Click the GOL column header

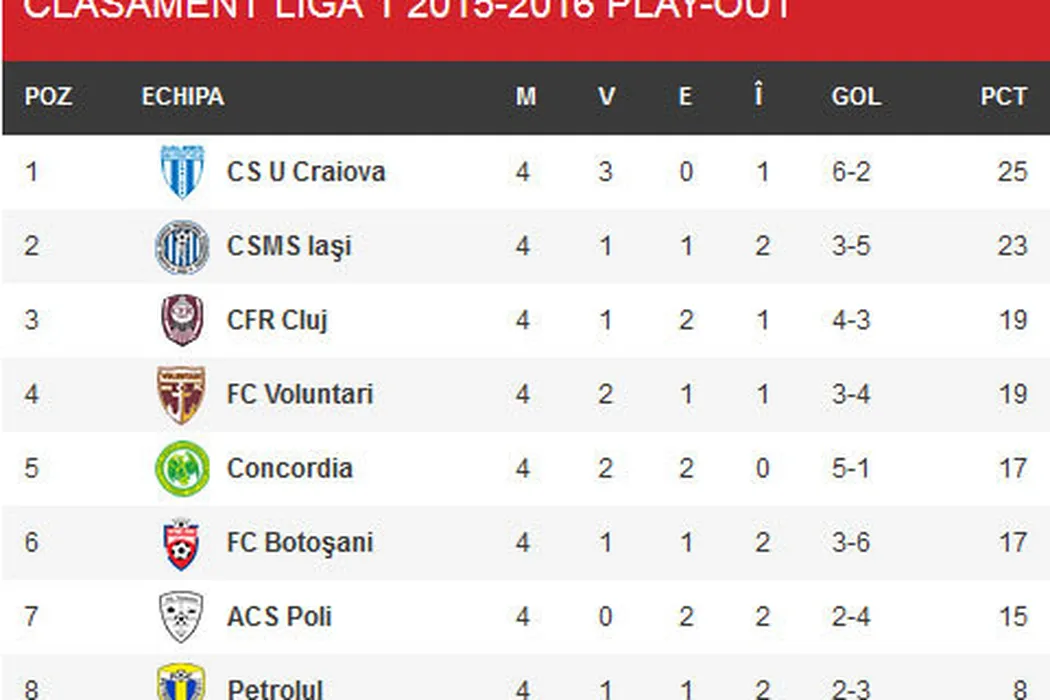tap(855, 97)
